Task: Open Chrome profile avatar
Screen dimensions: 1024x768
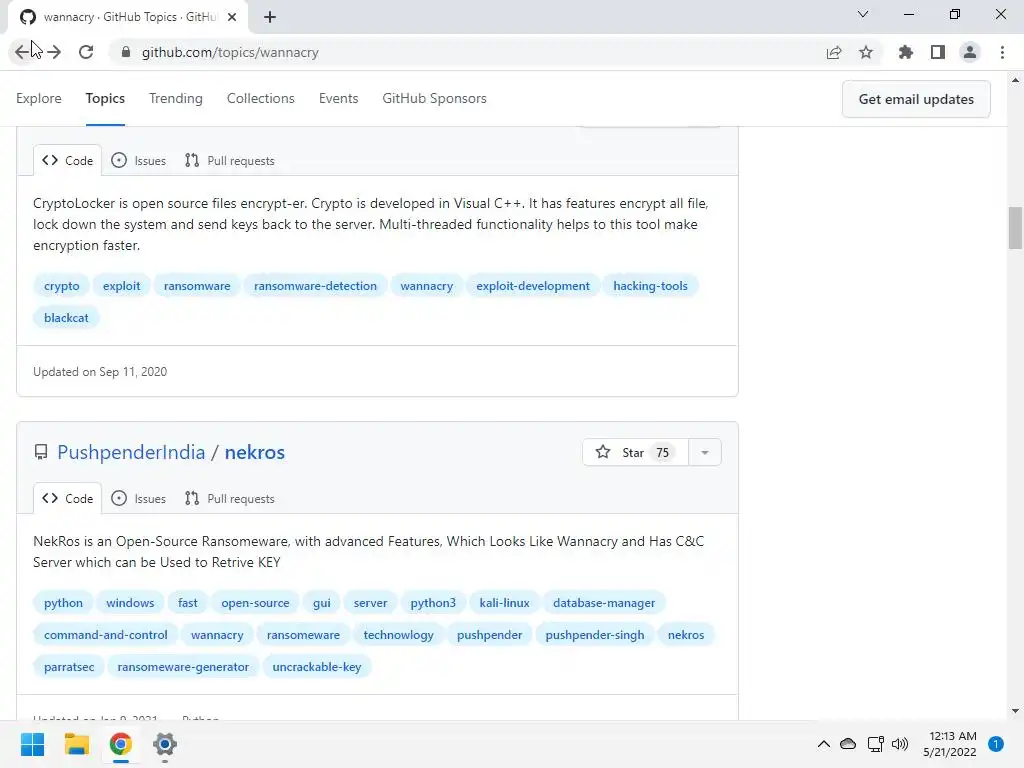Action: pyautogui.click(x=970, y=52)
